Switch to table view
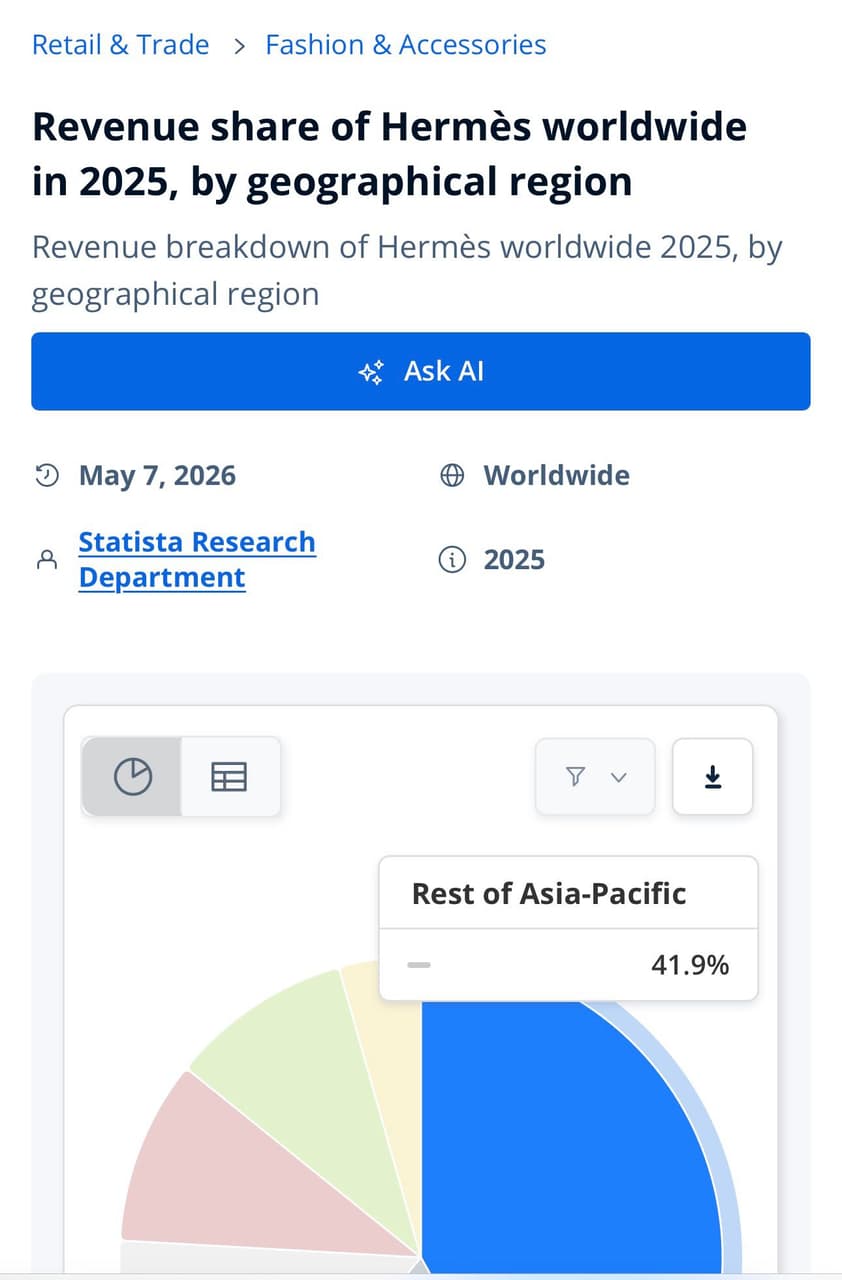 (230, 776)
